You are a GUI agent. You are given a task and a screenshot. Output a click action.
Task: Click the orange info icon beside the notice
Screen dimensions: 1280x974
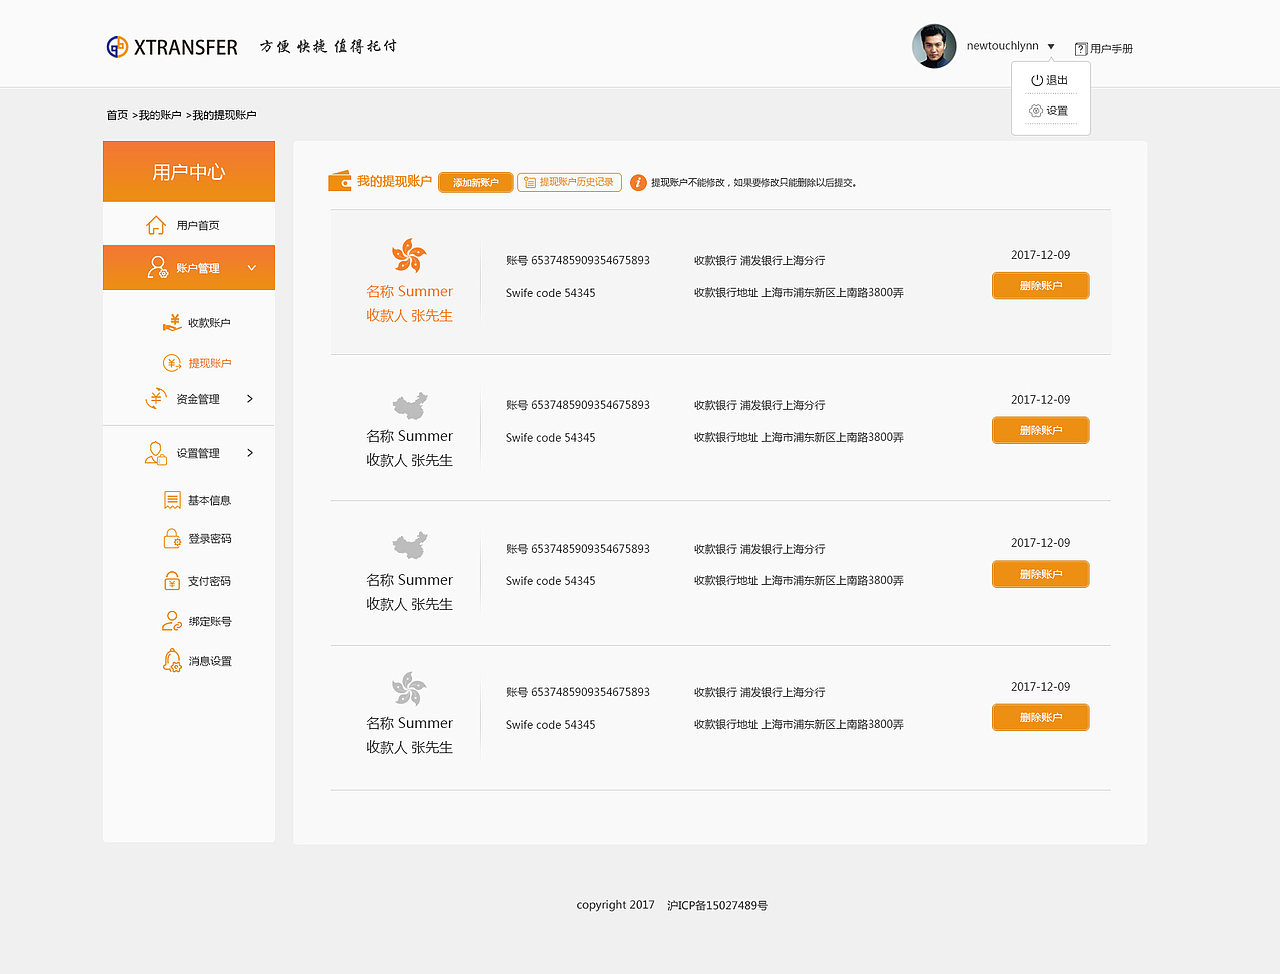(638, 183)
